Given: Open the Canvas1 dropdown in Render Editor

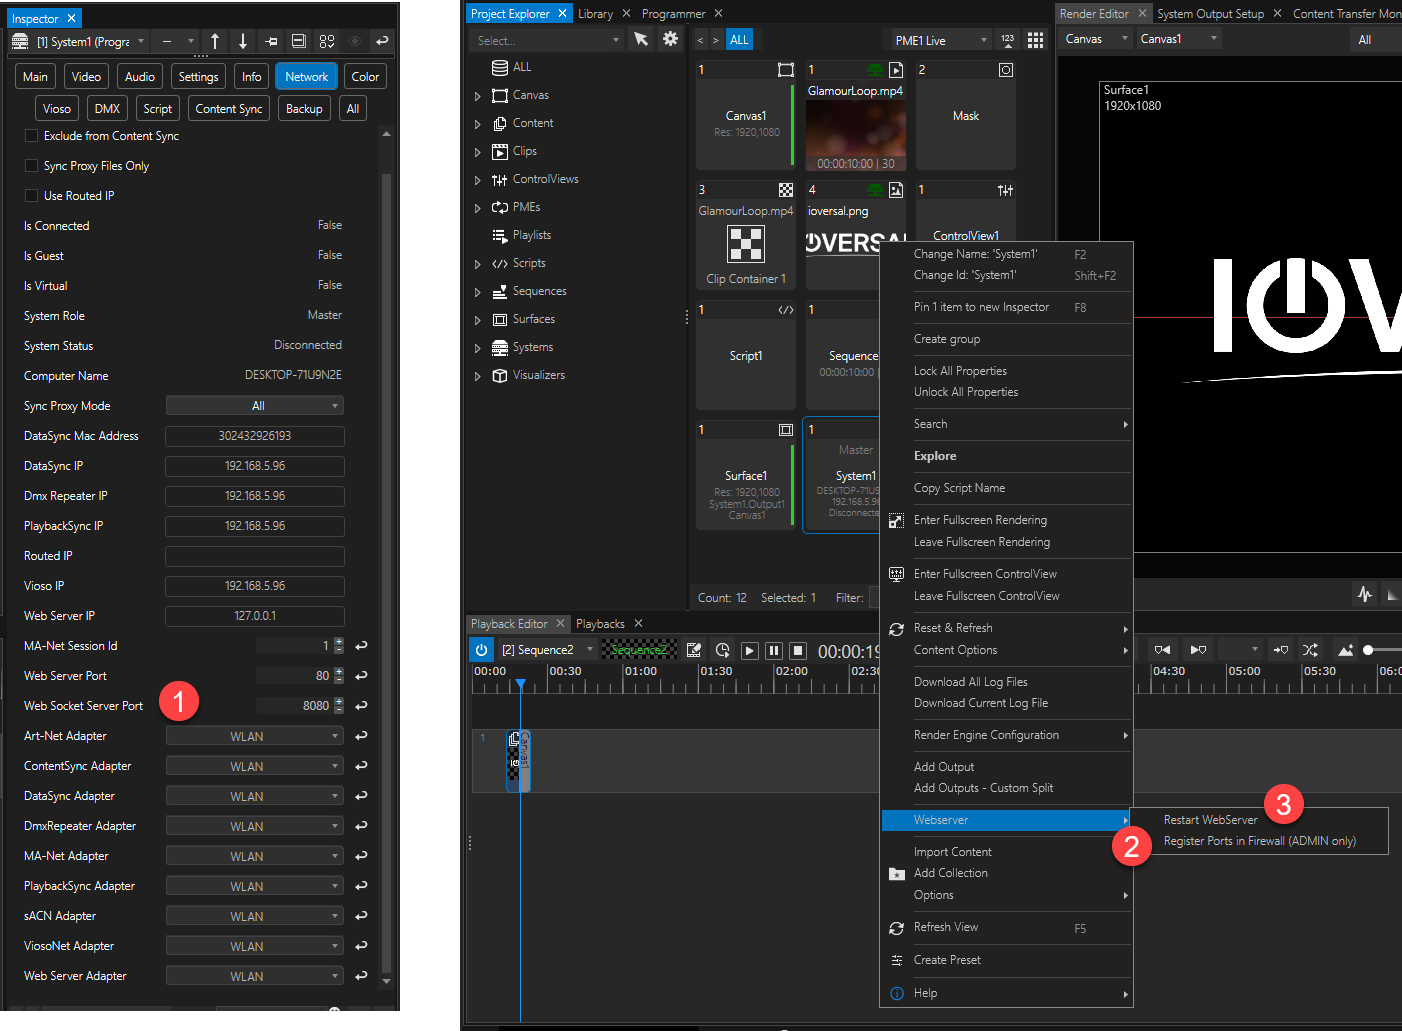Looking at the screenshot, I should click(1179, 39).
